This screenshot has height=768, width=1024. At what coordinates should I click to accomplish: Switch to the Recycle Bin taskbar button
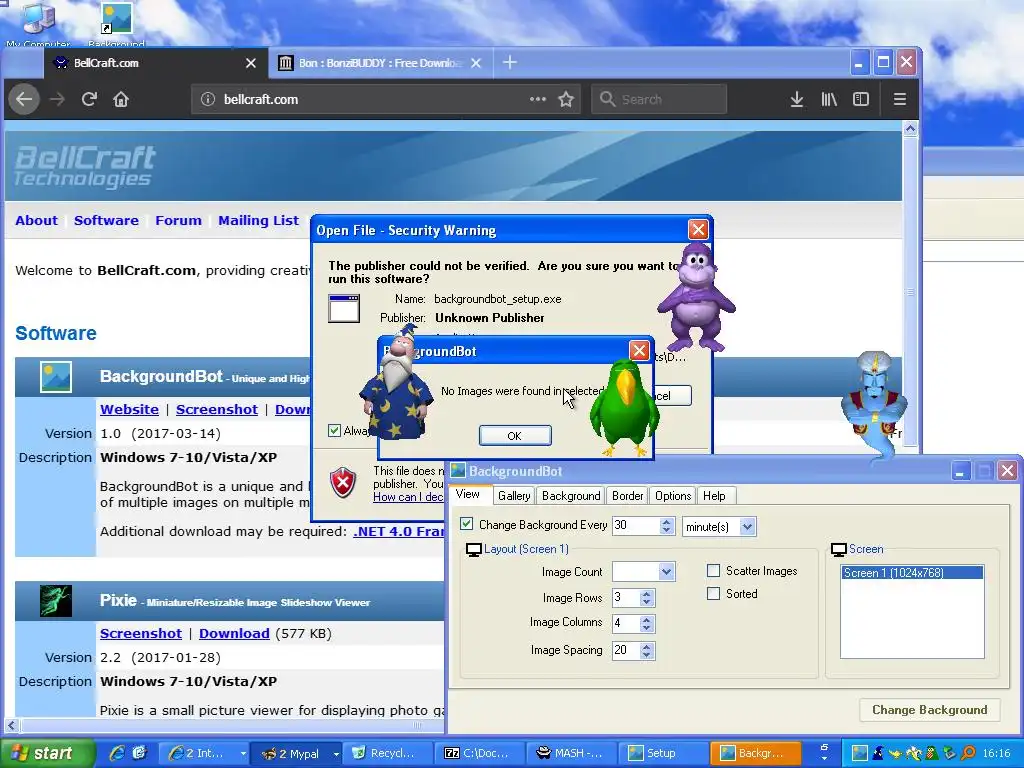(x=387, y=753)
